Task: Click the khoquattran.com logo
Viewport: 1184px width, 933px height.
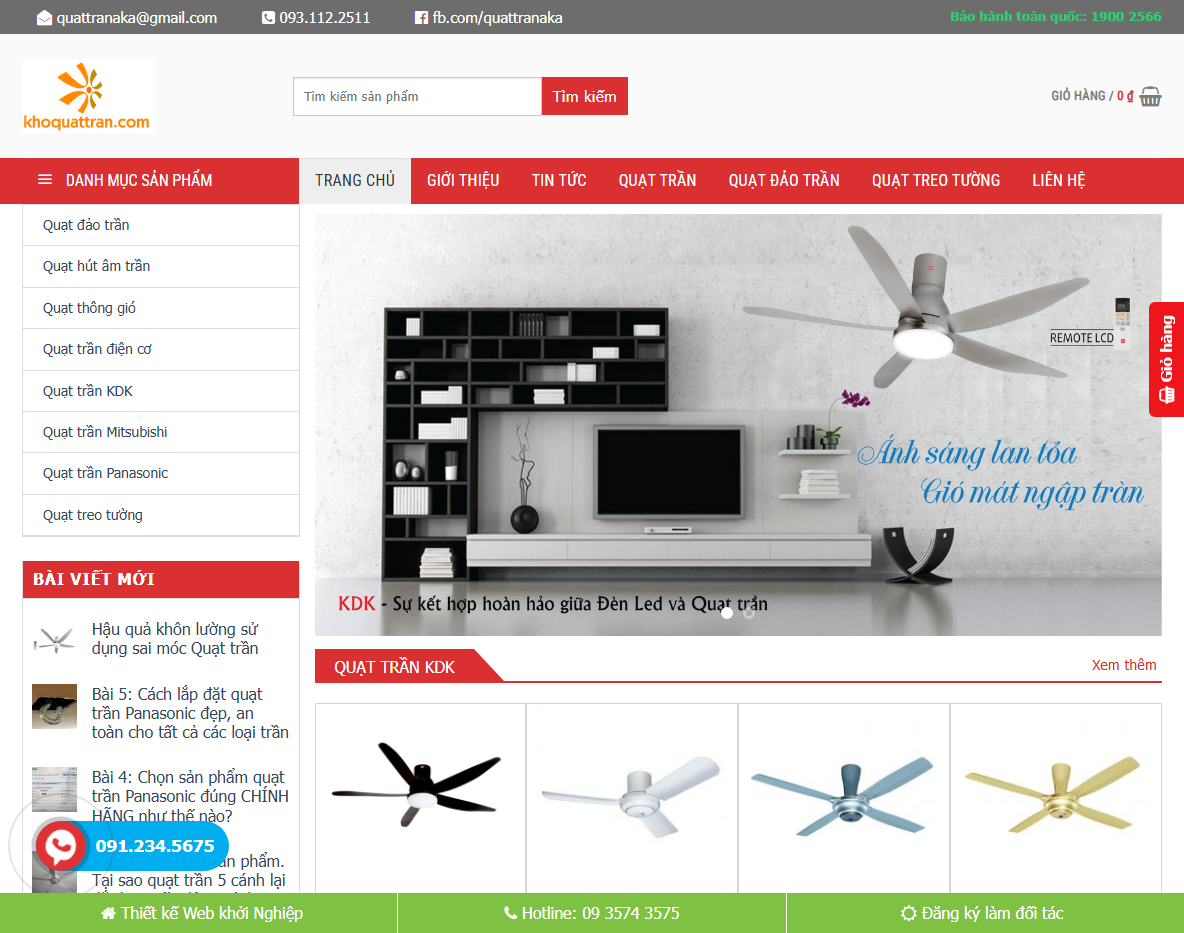Action: pos(88,96)
